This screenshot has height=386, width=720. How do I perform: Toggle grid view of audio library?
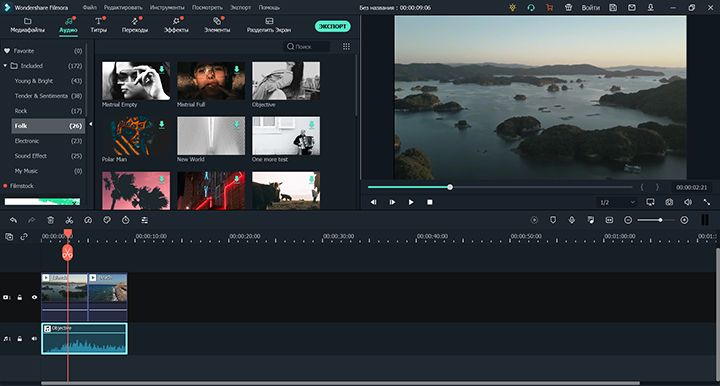point(346,46)
